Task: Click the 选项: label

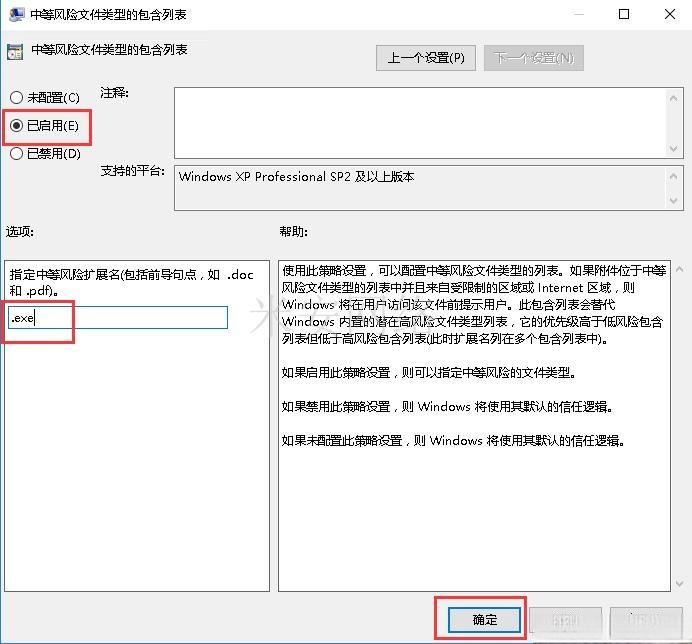Action: point(19,232)
